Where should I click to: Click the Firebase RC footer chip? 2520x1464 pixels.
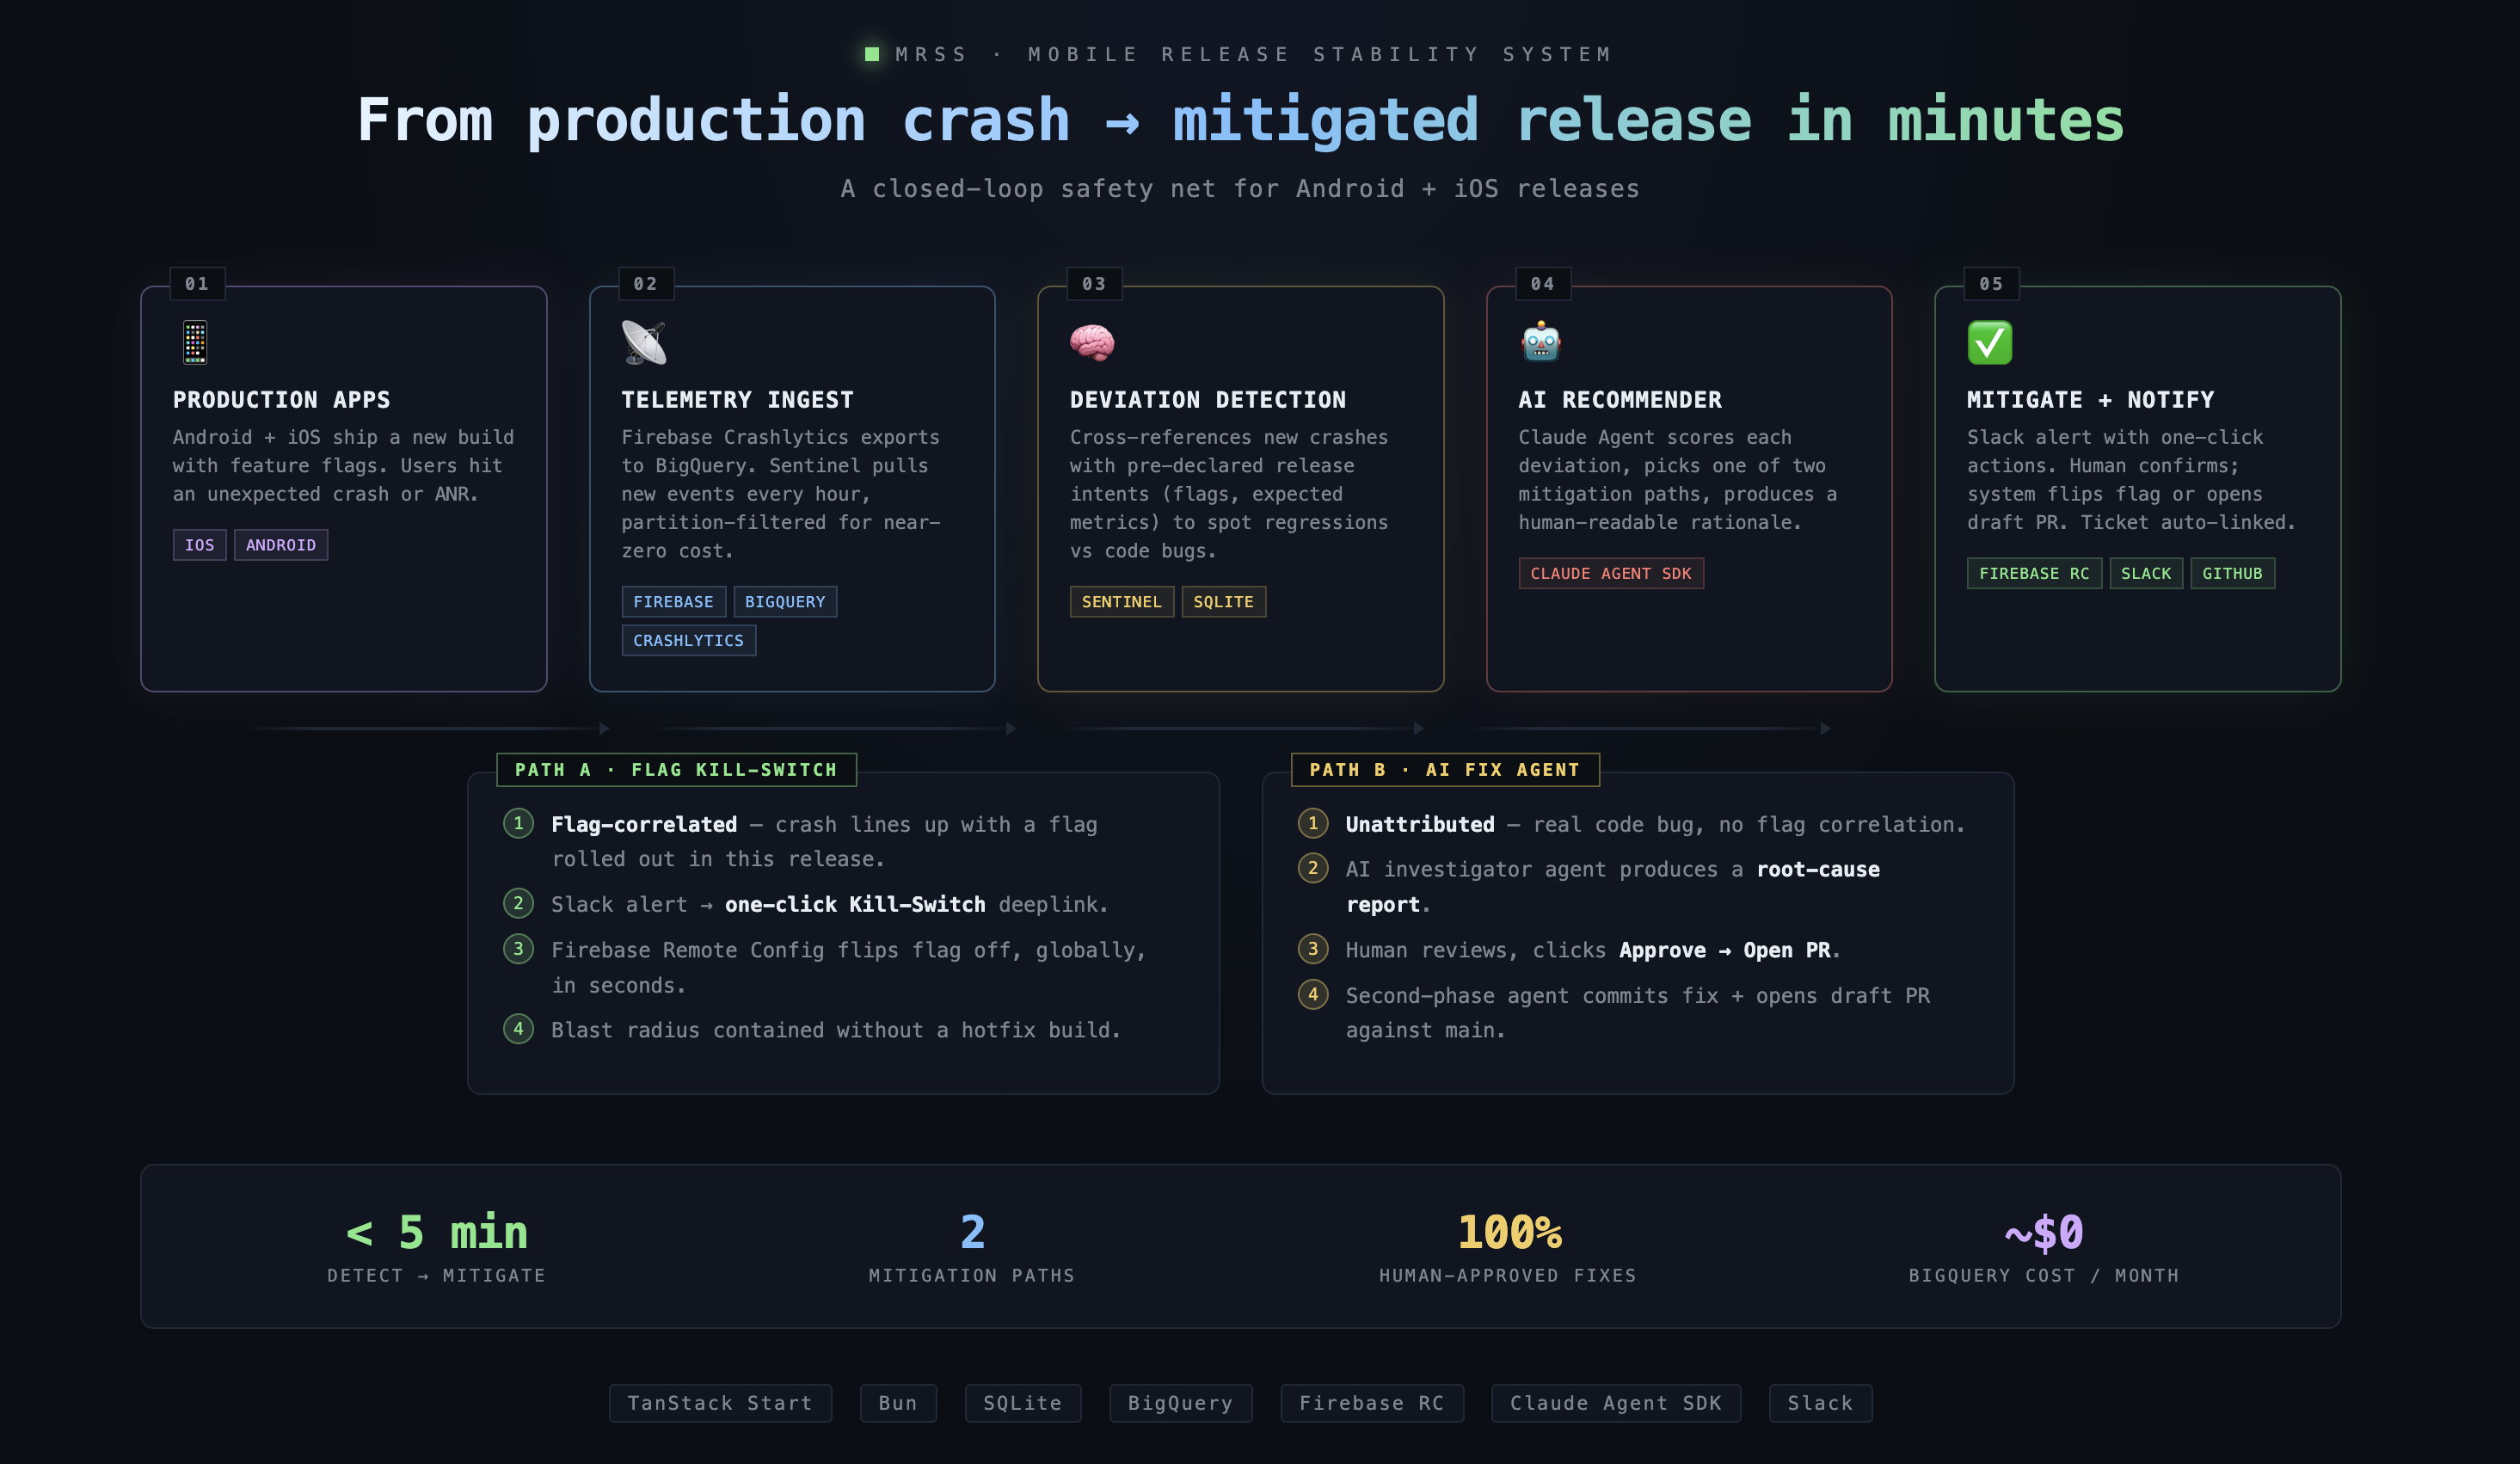[1372, 1403]
